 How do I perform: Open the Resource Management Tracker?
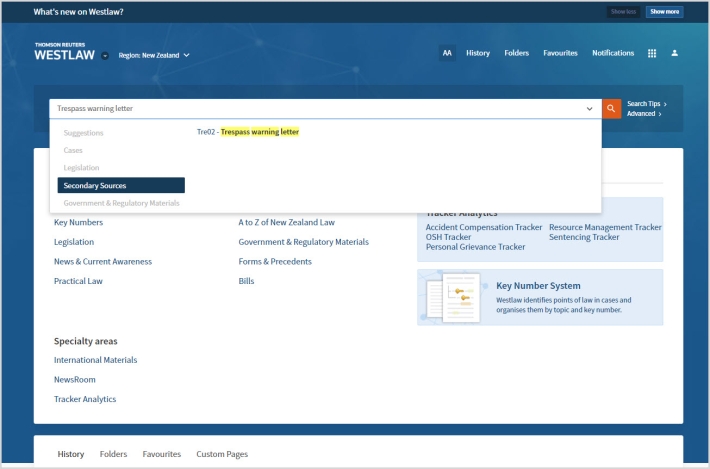click(x=605, y=227)
